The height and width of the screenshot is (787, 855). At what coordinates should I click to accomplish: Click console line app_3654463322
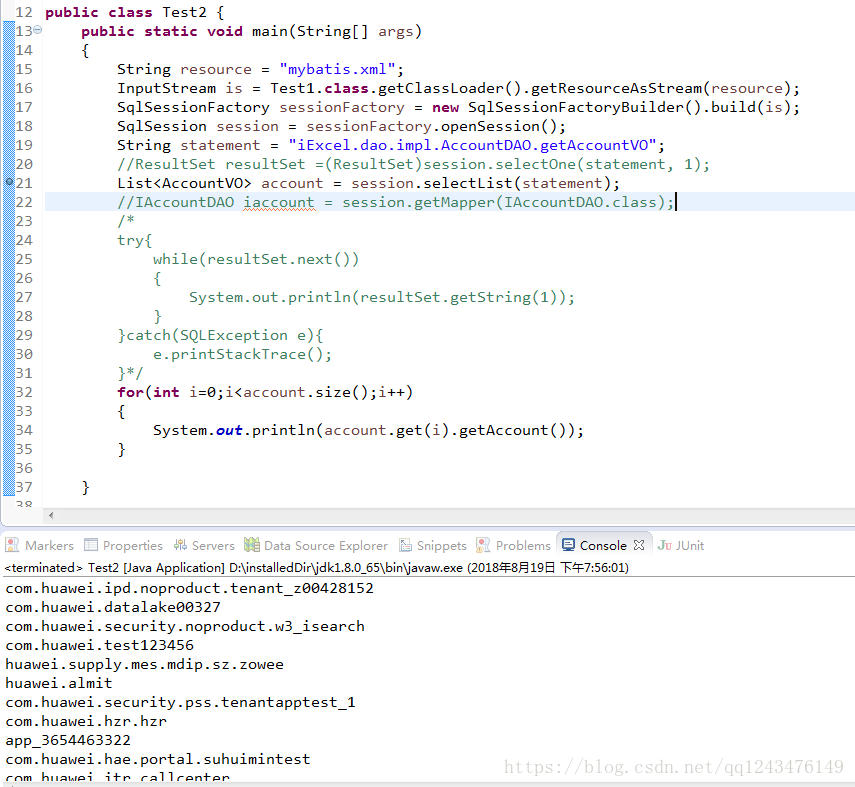pos(68,740)
